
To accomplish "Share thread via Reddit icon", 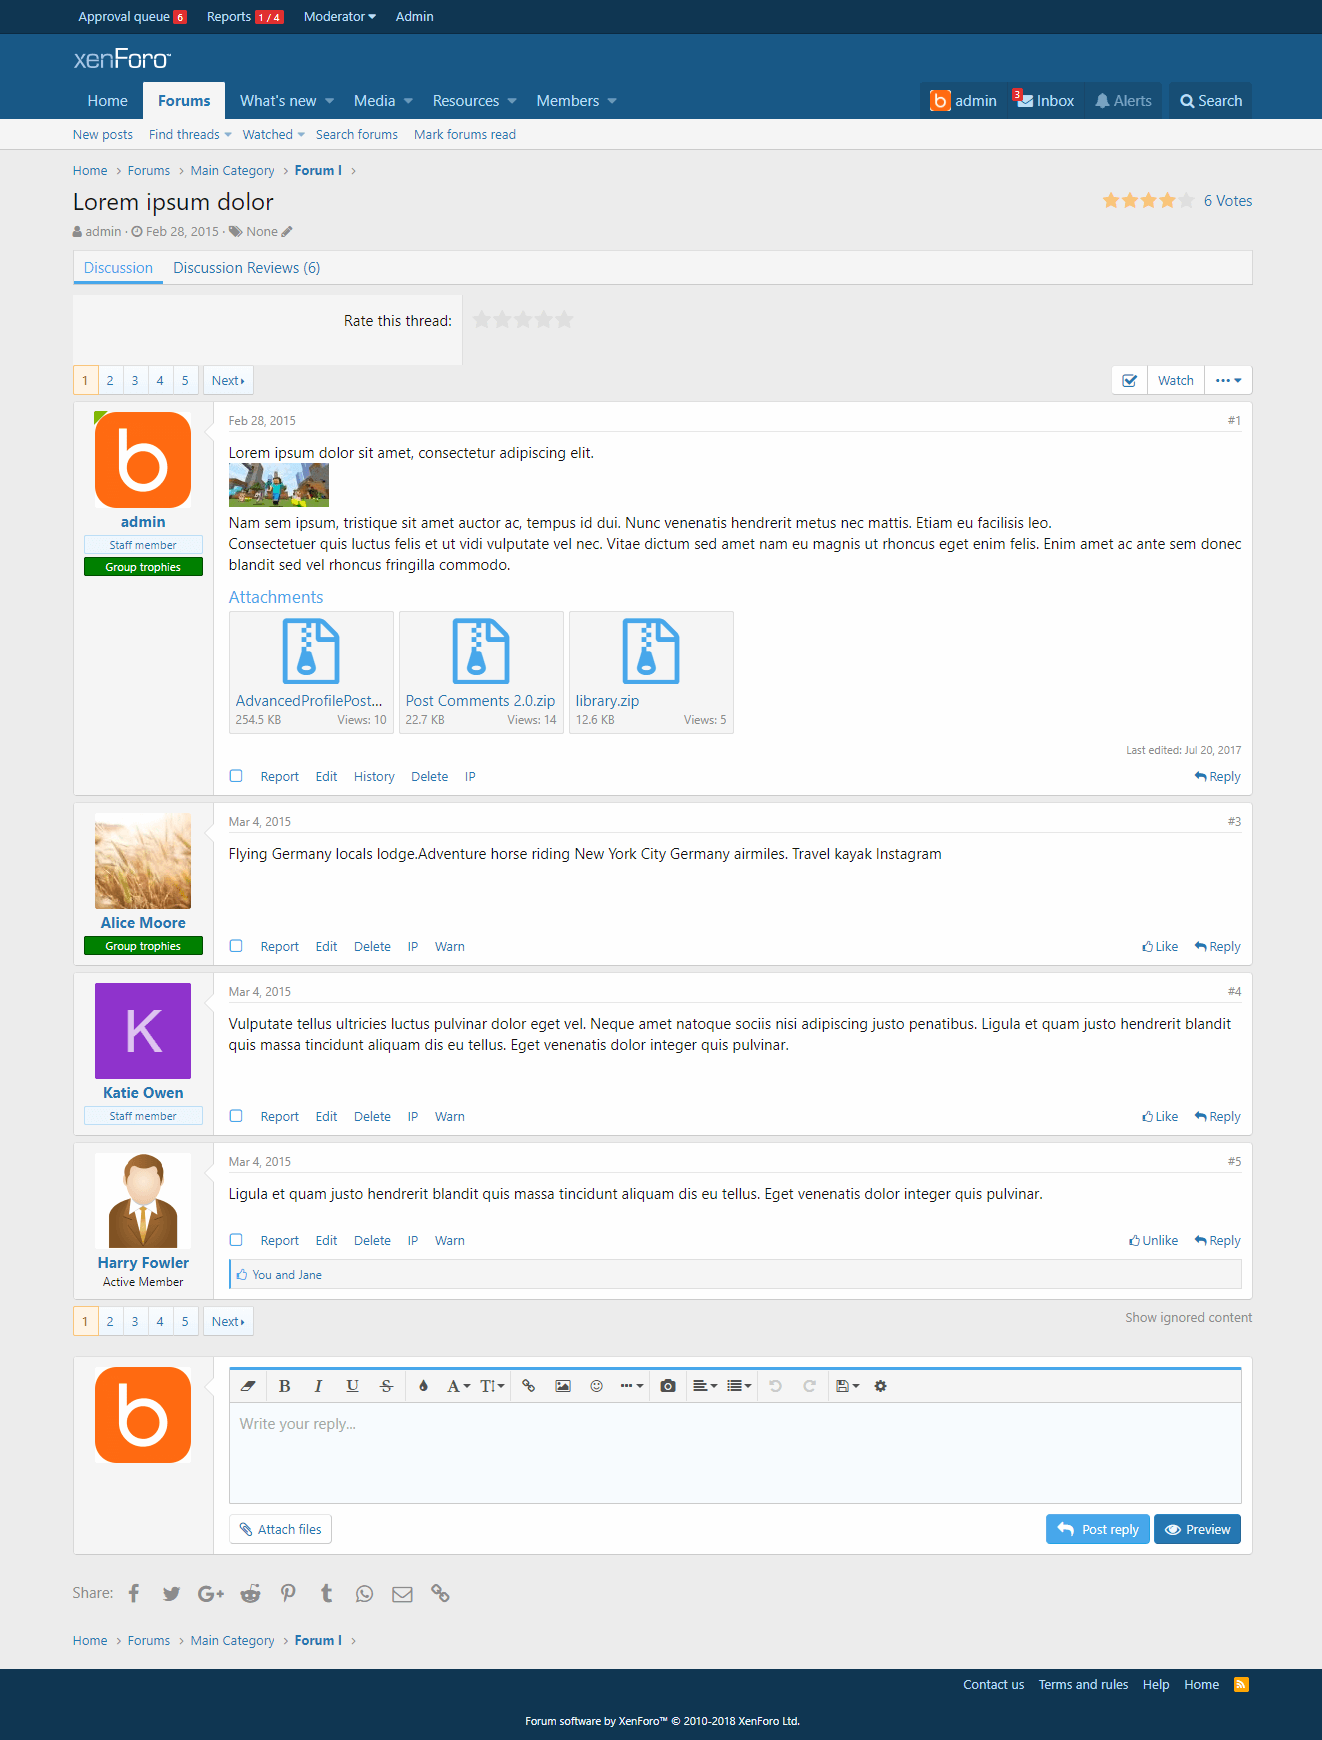I will pyautogui.click(x=250, y=1594).
